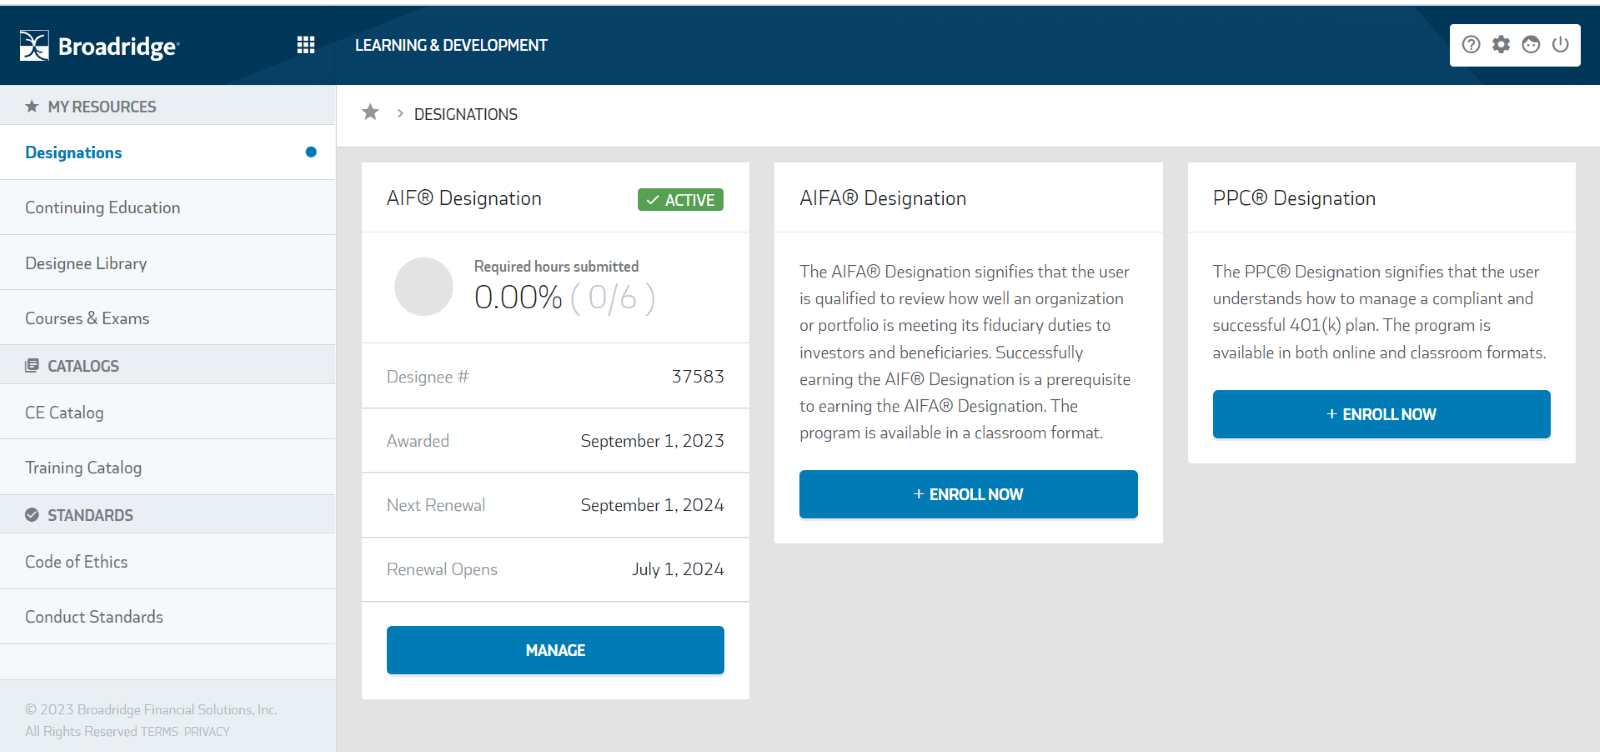1600x752 pixels.
Task: Click renewal opens date July 1, 2024
Action: 678,569
